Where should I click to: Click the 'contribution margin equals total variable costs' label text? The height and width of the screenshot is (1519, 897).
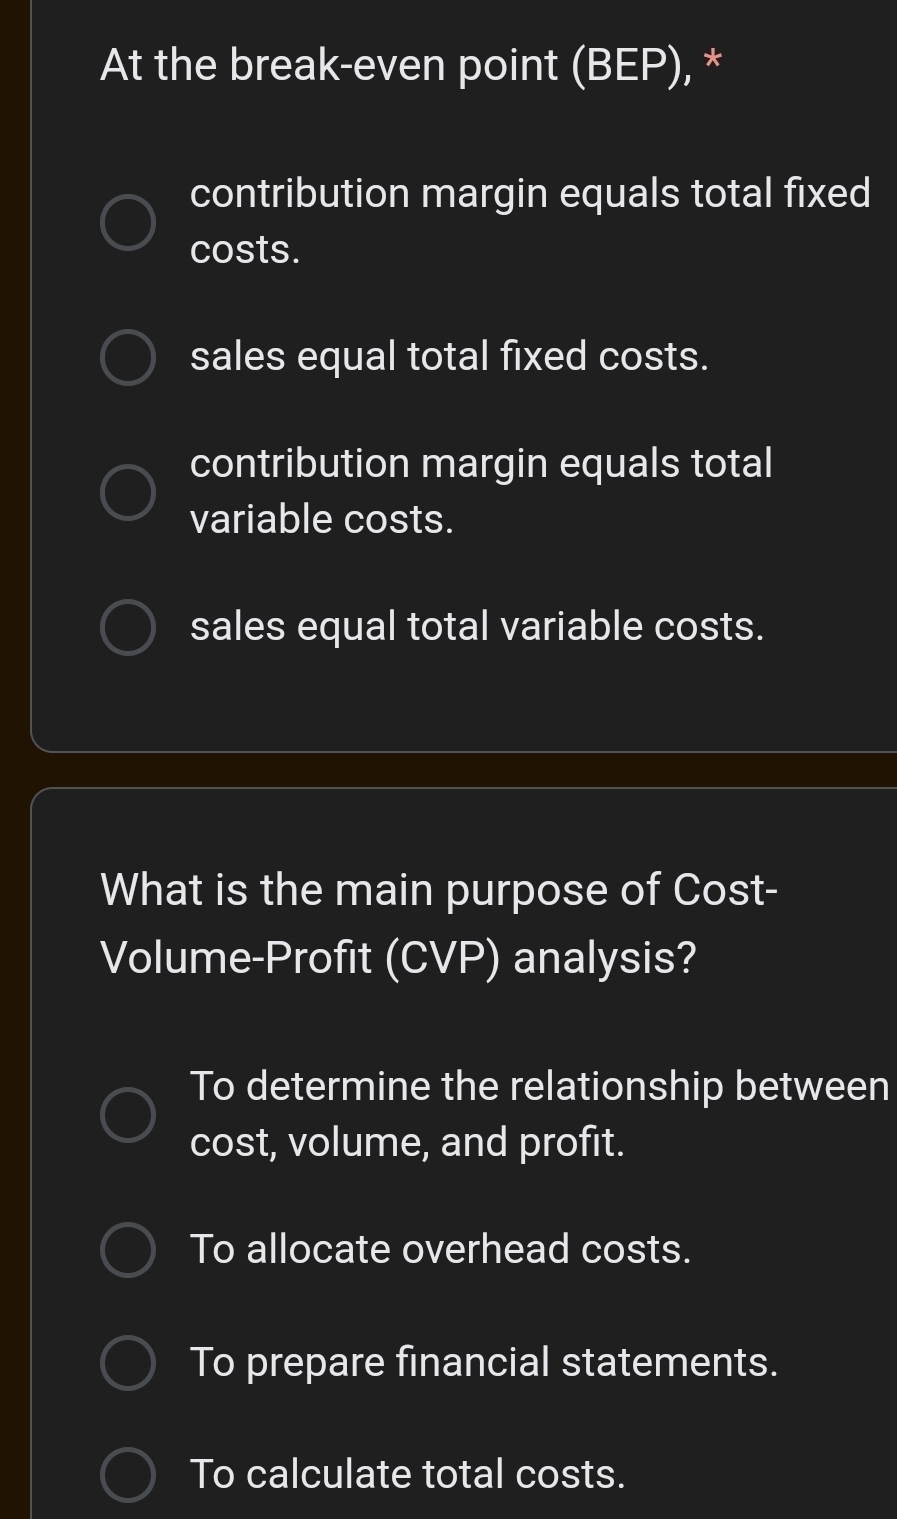click(x=481, y=465)
